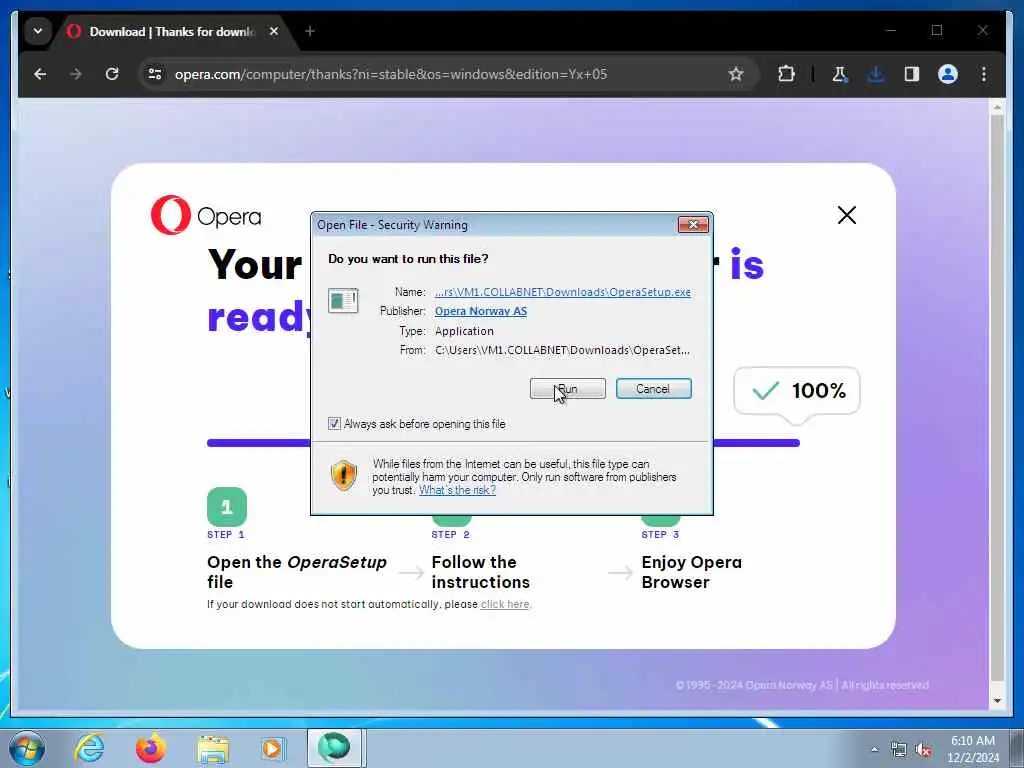The width and height of the screenshot is (1024, 768).
Task: Click the application file icon in dialog
Action: tap(343, 301)
